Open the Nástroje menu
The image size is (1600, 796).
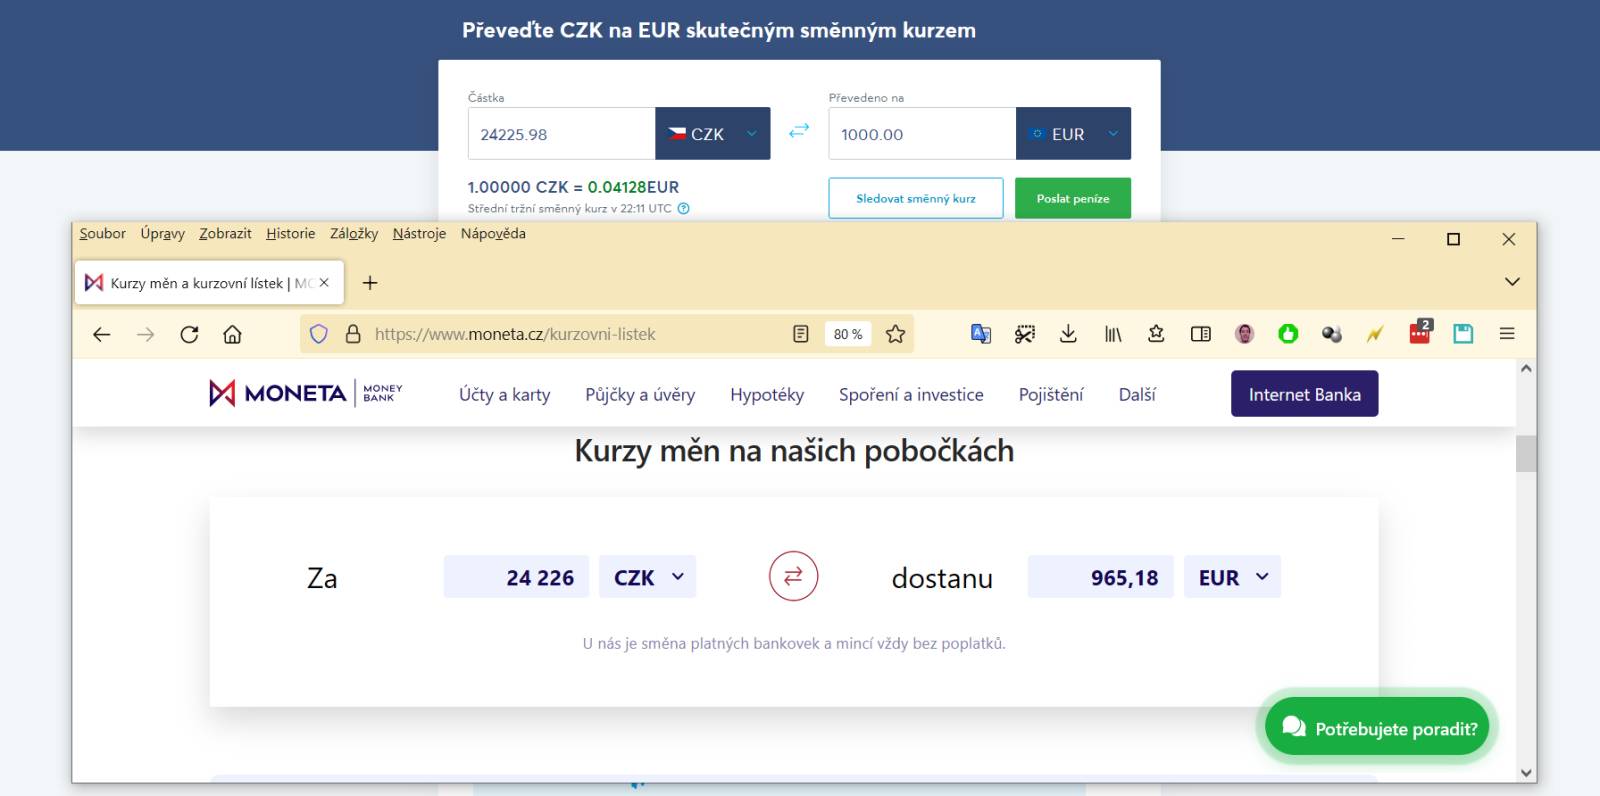(x=419, y=234)
